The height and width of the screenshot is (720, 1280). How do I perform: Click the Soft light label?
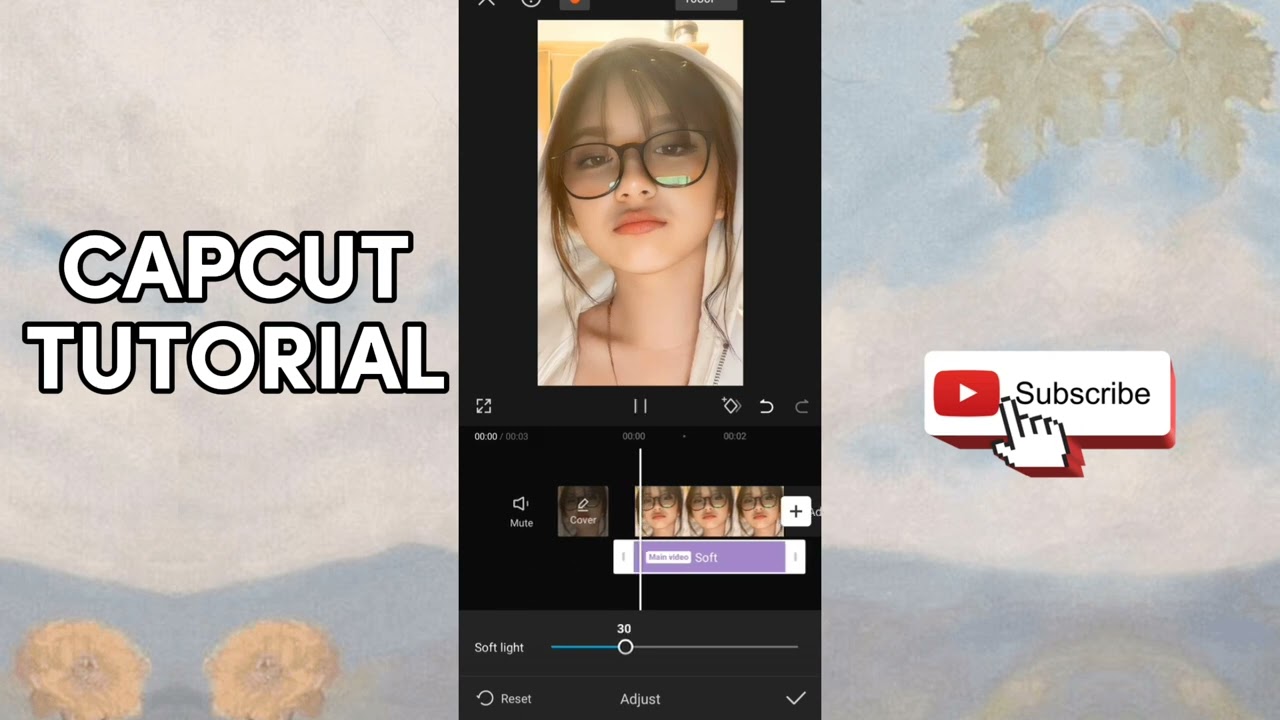click(499, 647)
